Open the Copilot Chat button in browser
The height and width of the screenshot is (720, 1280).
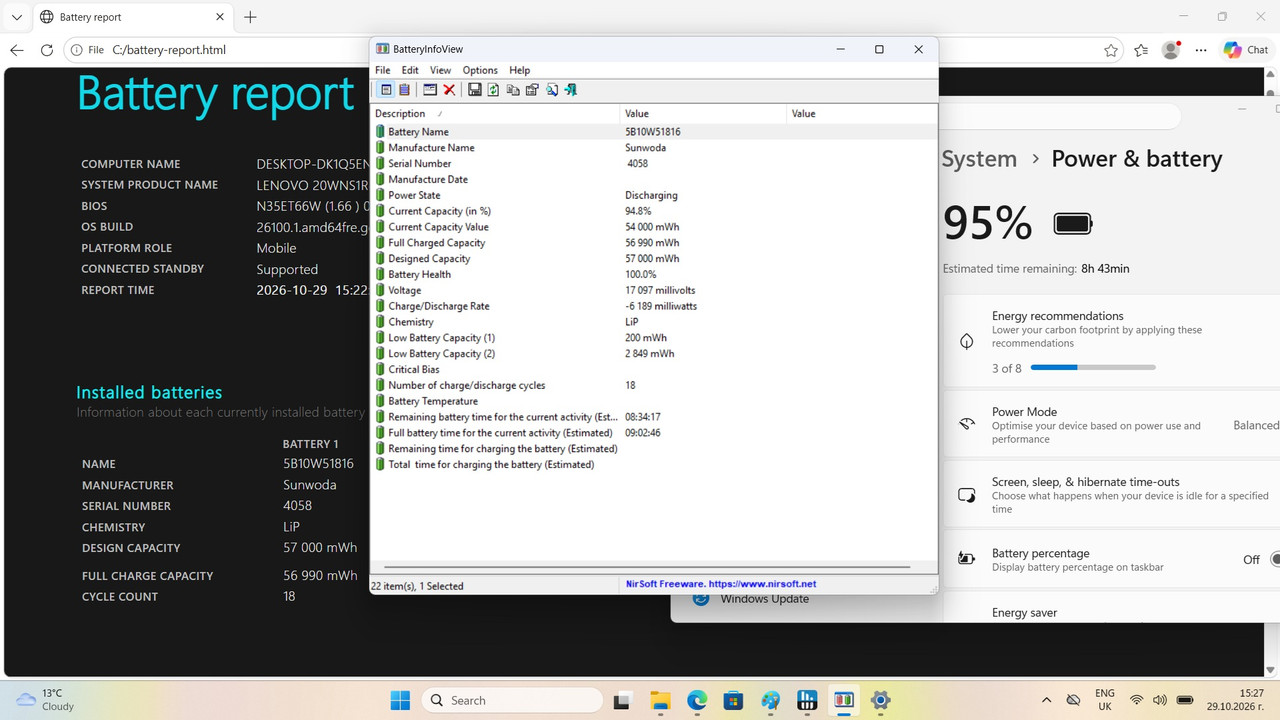[x=1246, y=50]
